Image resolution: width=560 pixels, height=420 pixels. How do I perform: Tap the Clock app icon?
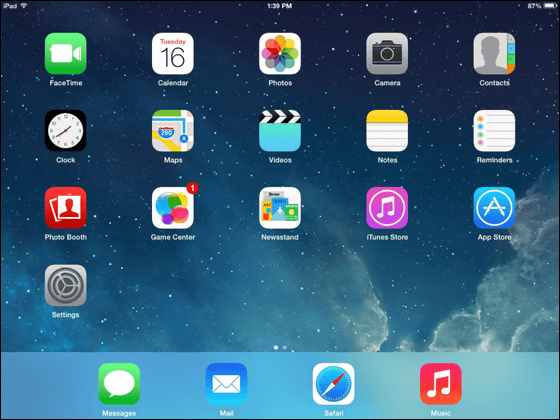[66, 131]
